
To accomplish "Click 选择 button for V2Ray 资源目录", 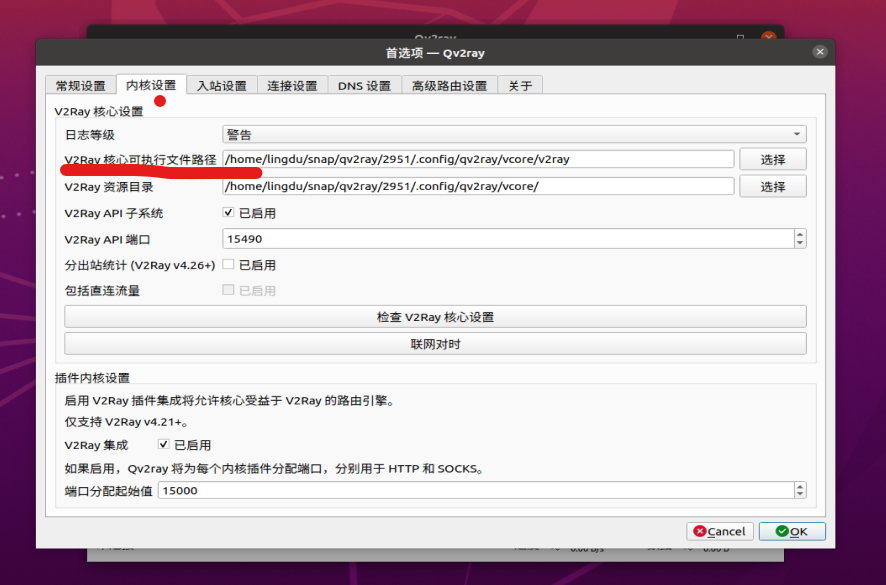I will [x=772, y=186].
